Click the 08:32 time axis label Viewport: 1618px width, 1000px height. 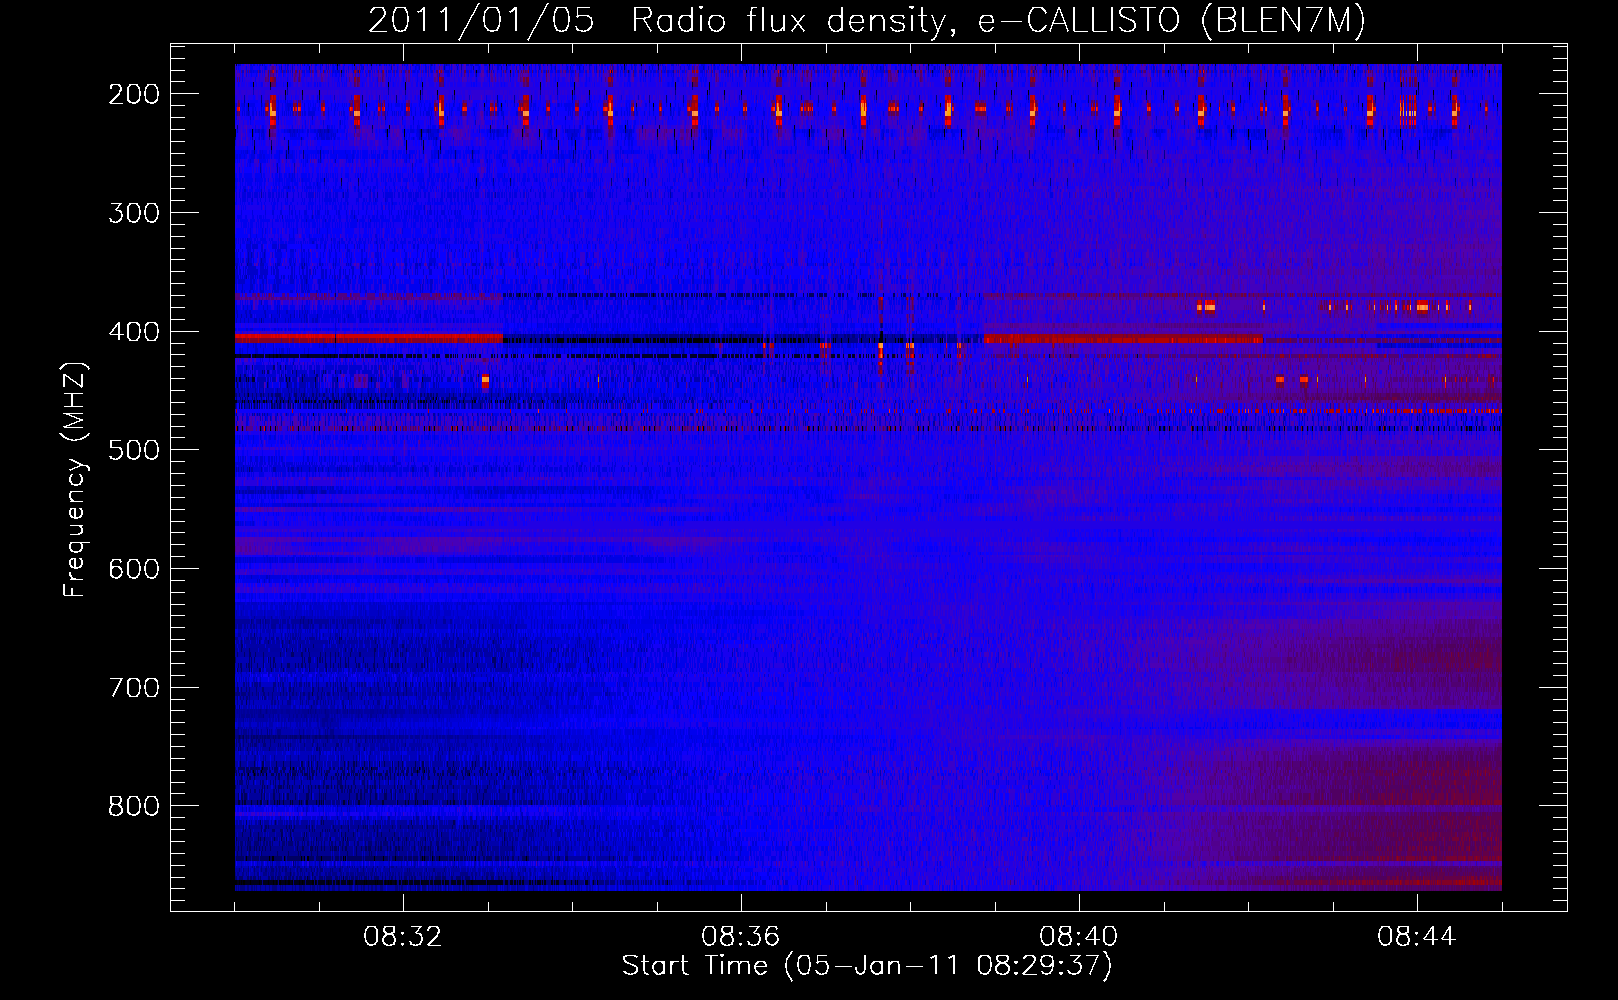(x=403, y=937)
